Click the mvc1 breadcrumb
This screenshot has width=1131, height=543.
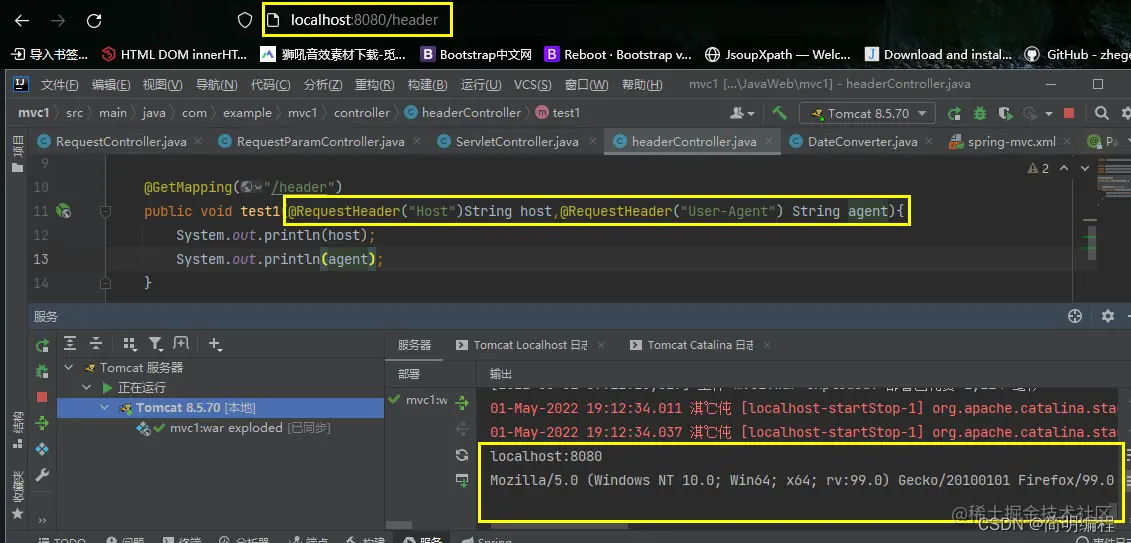pos(33,112)
